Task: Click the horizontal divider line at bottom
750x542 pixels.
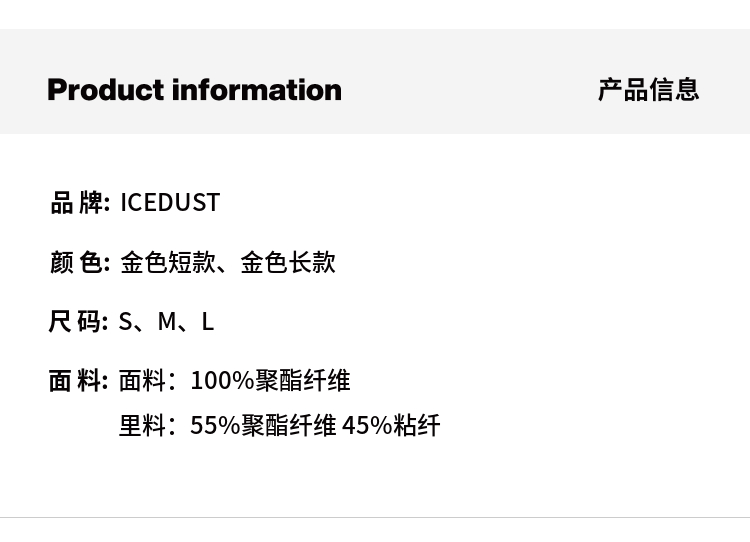Action: (x=375, y=517)
